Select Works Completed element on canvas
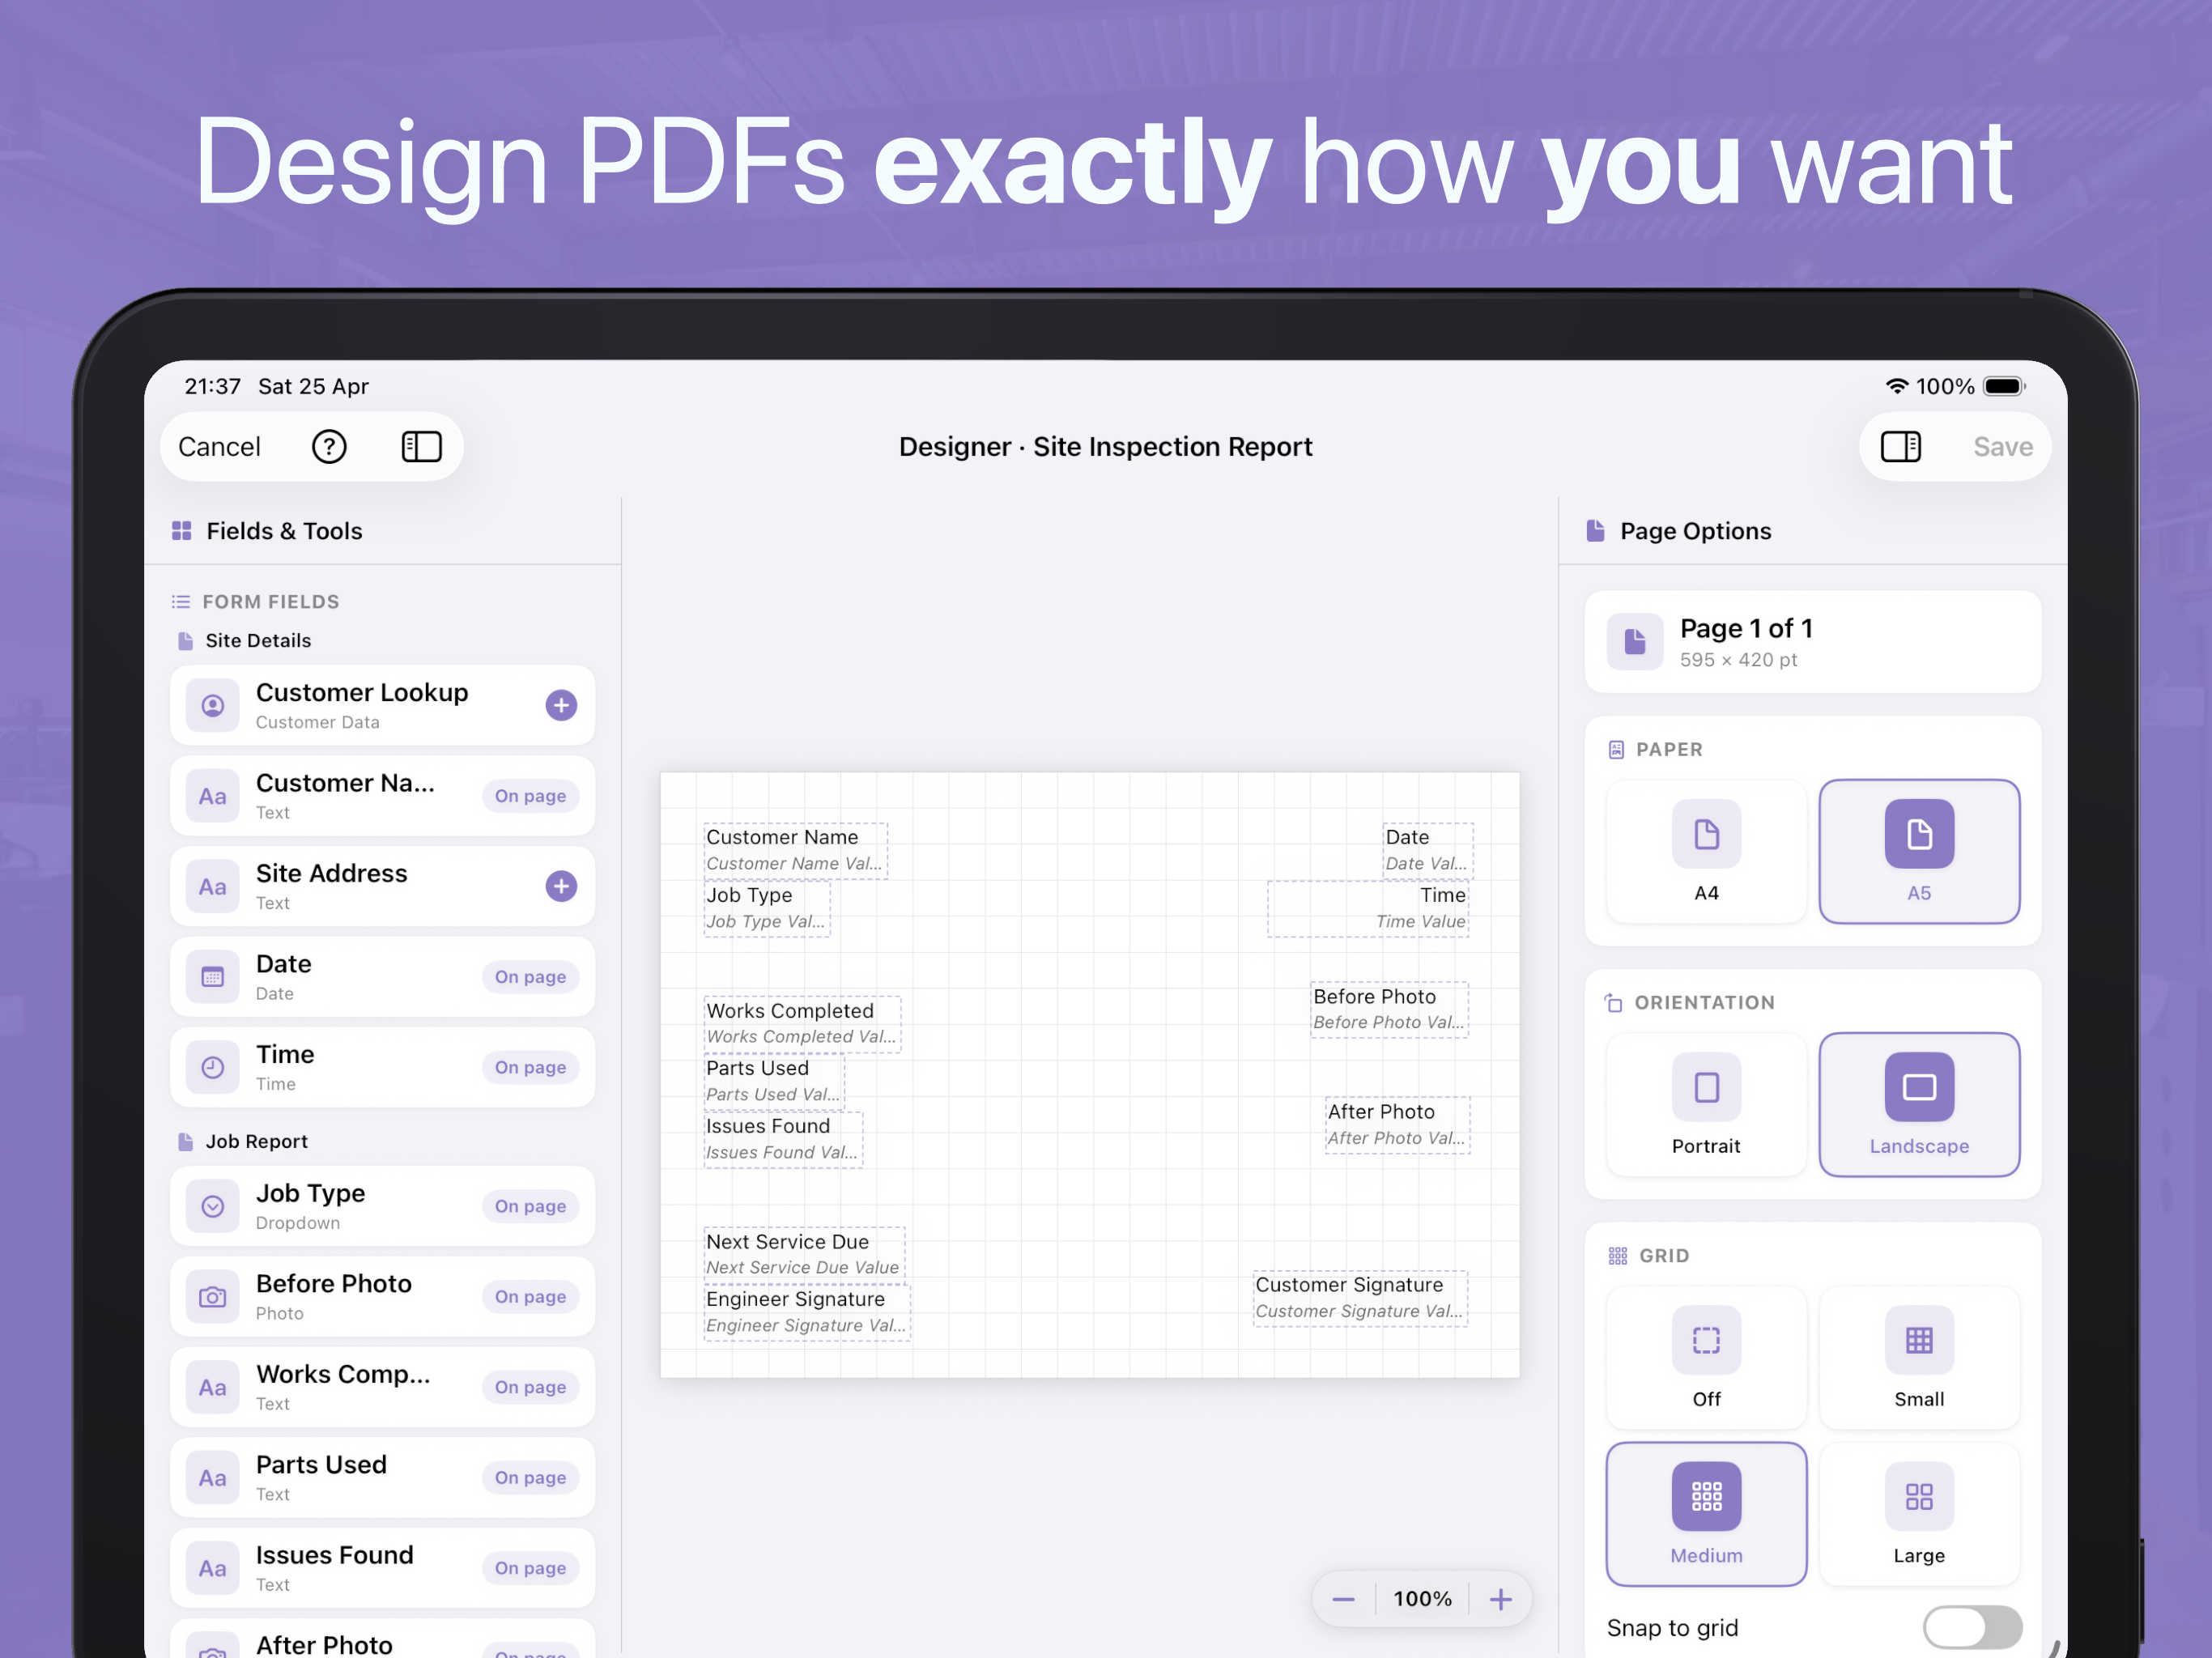 tap(802, 1024)
